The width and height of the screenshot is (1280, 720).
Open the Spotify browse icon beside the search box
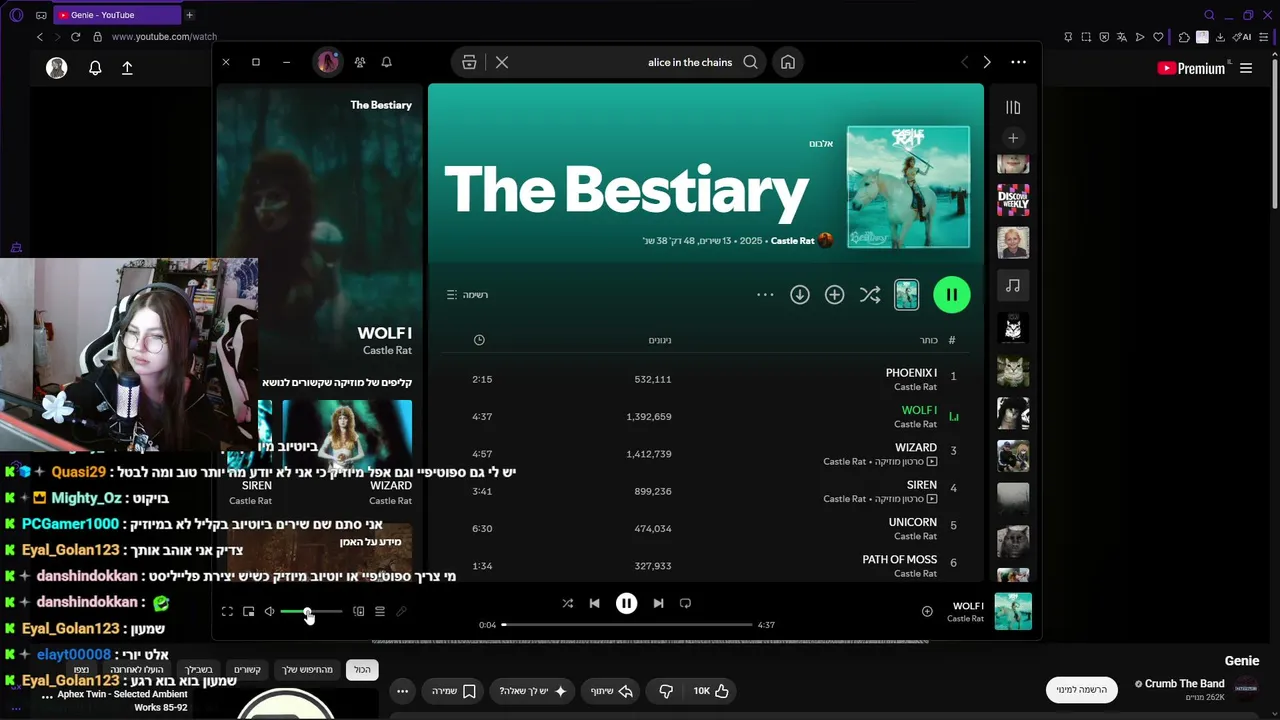[x=469, y=62]
